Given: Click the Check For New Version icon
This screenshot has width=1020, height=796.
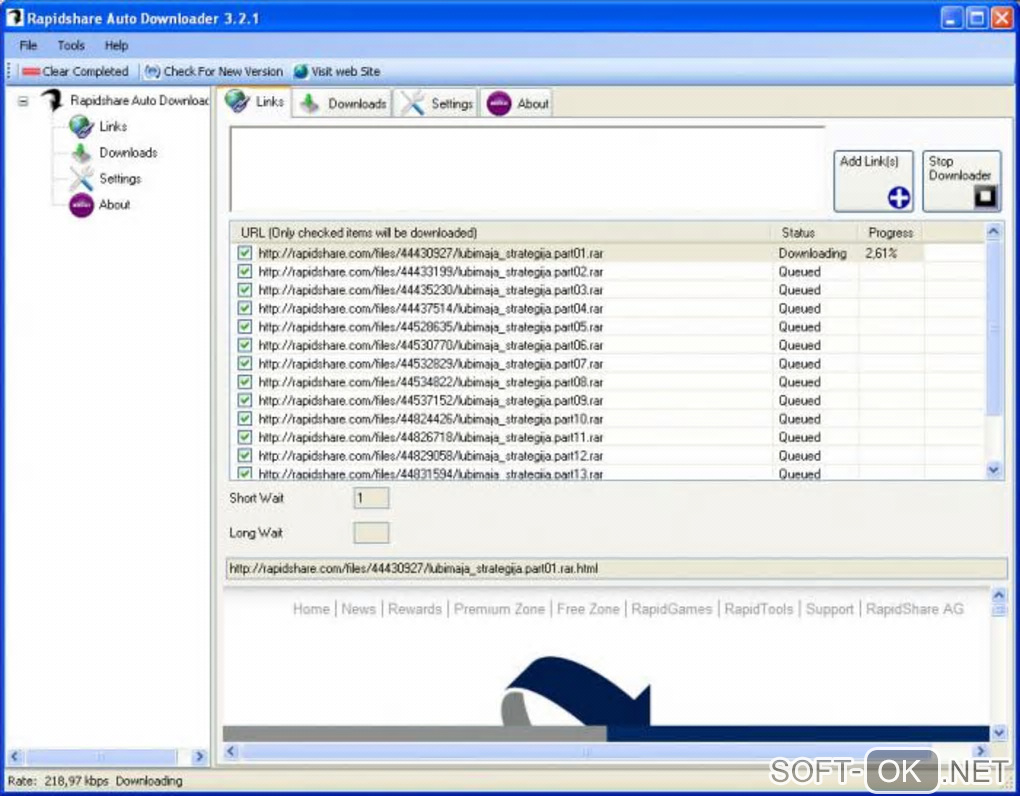Looking at the screenshot, I should 152,72.
